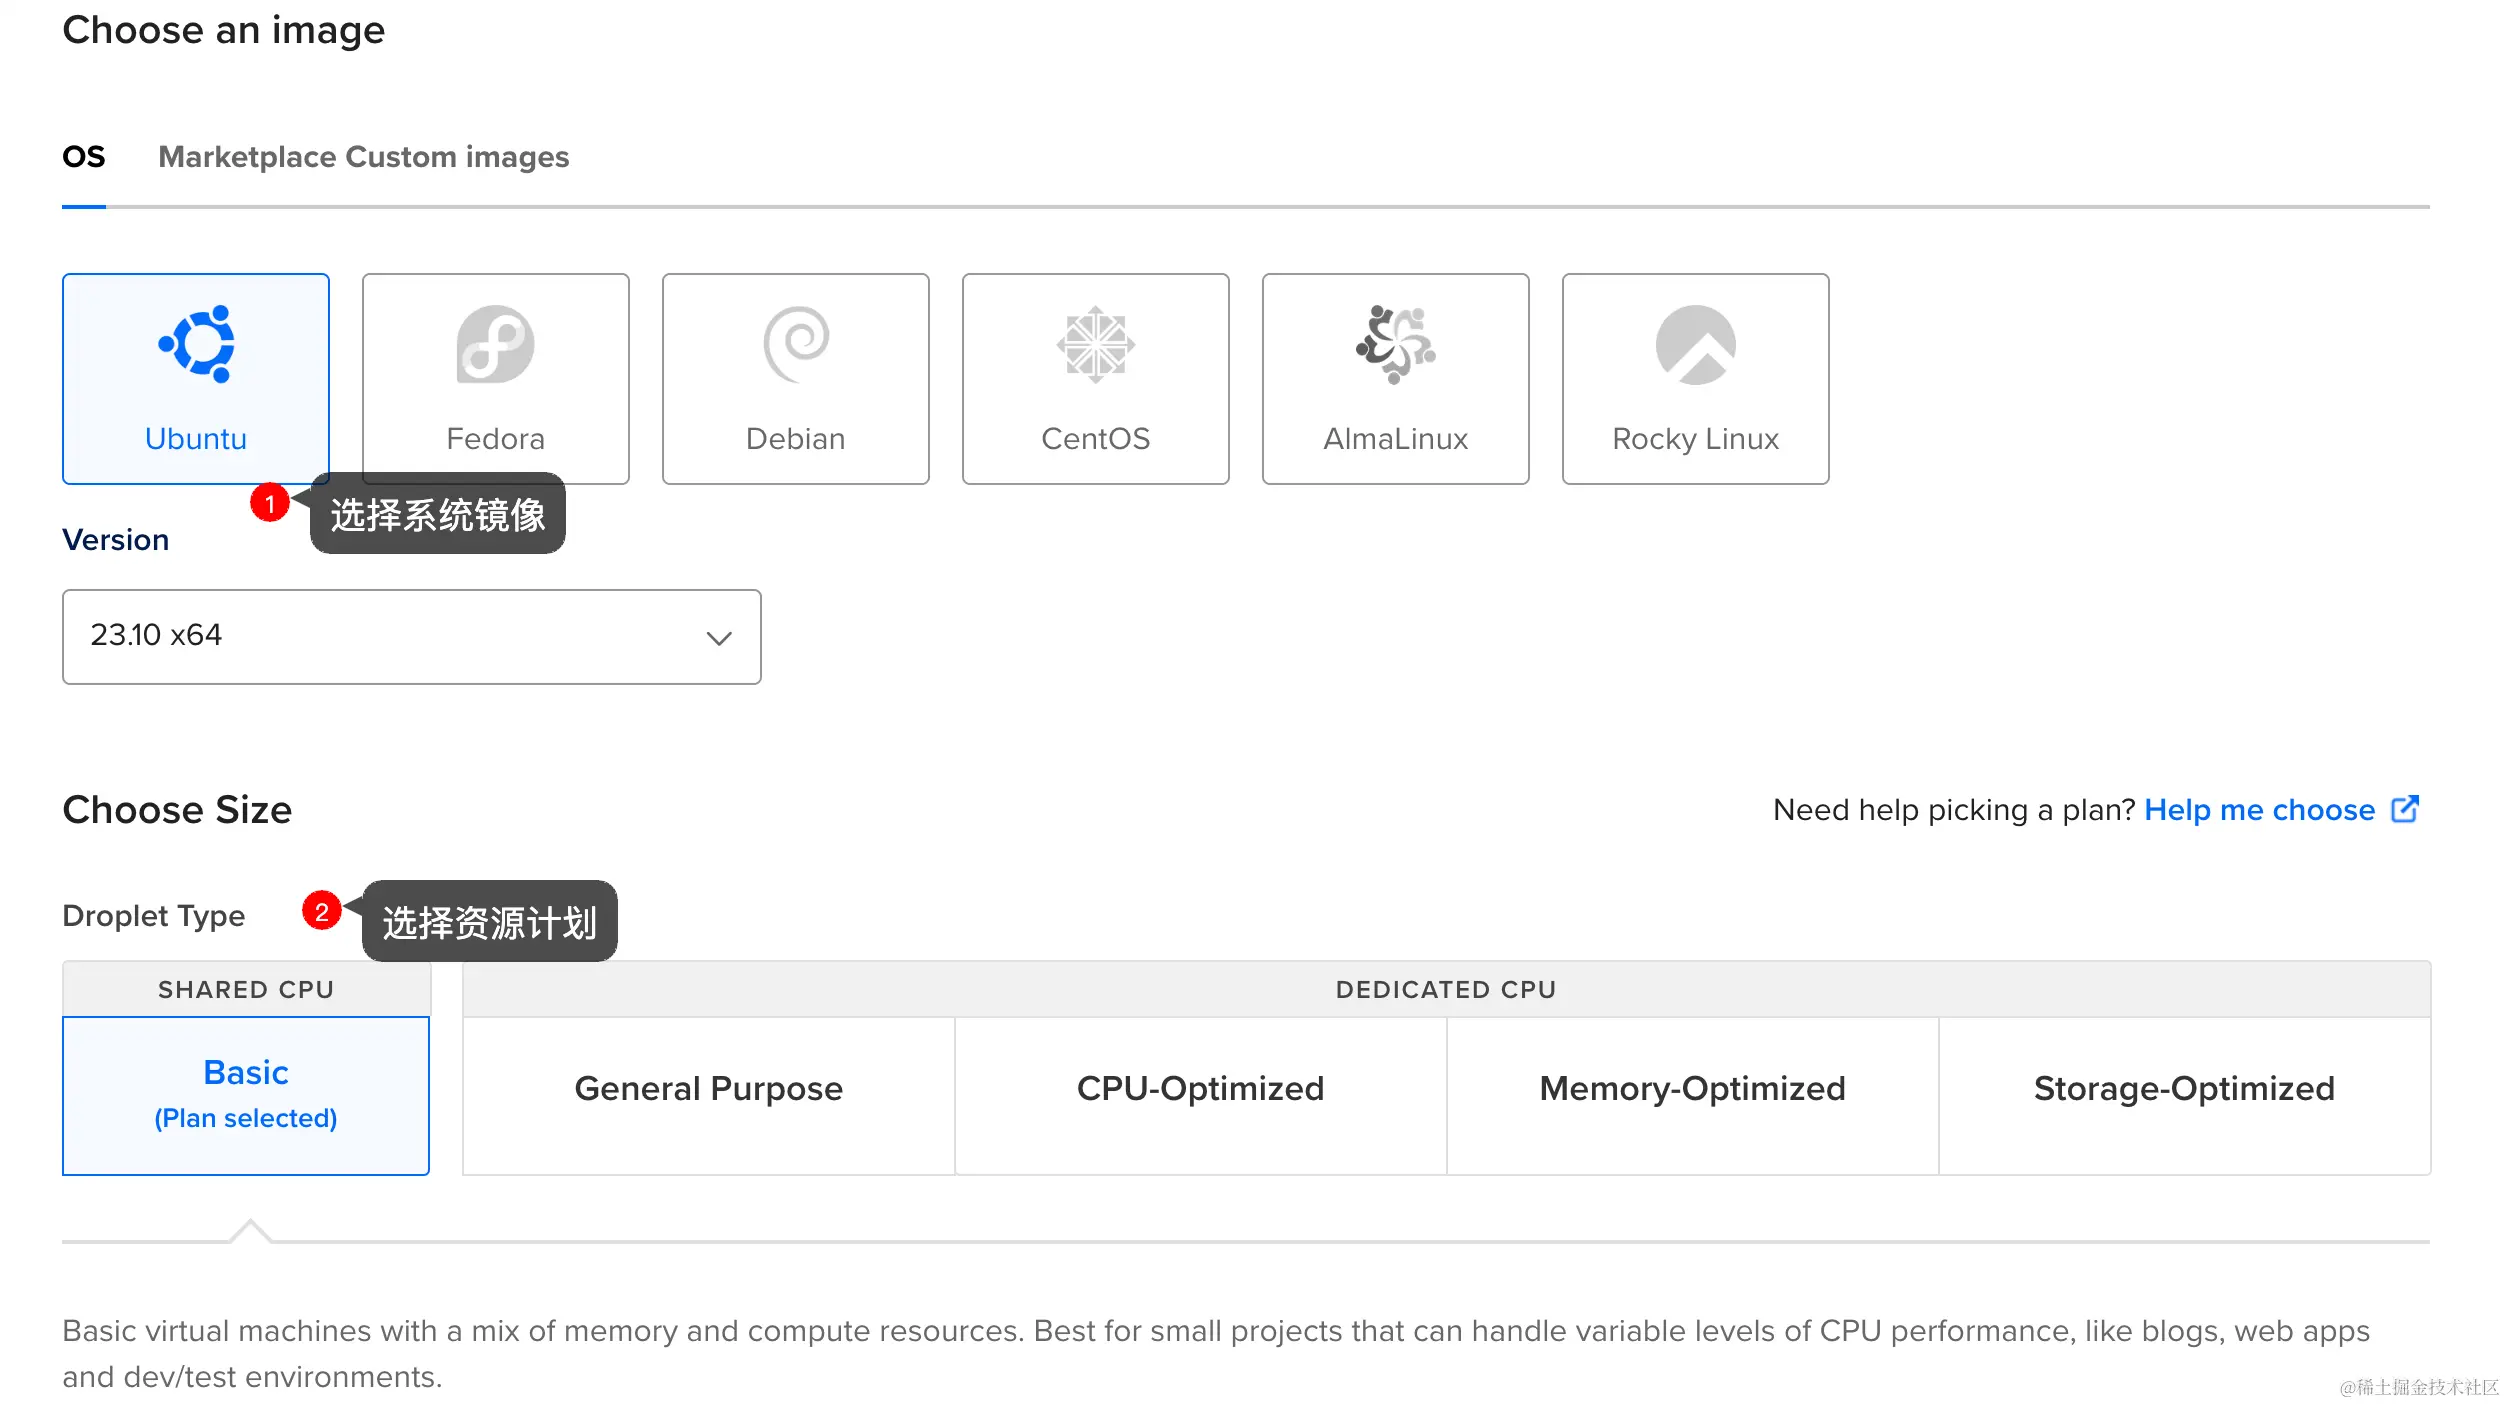Select the Ubuntu logo icon
2506x1404 pixels.
pos(196,344)
